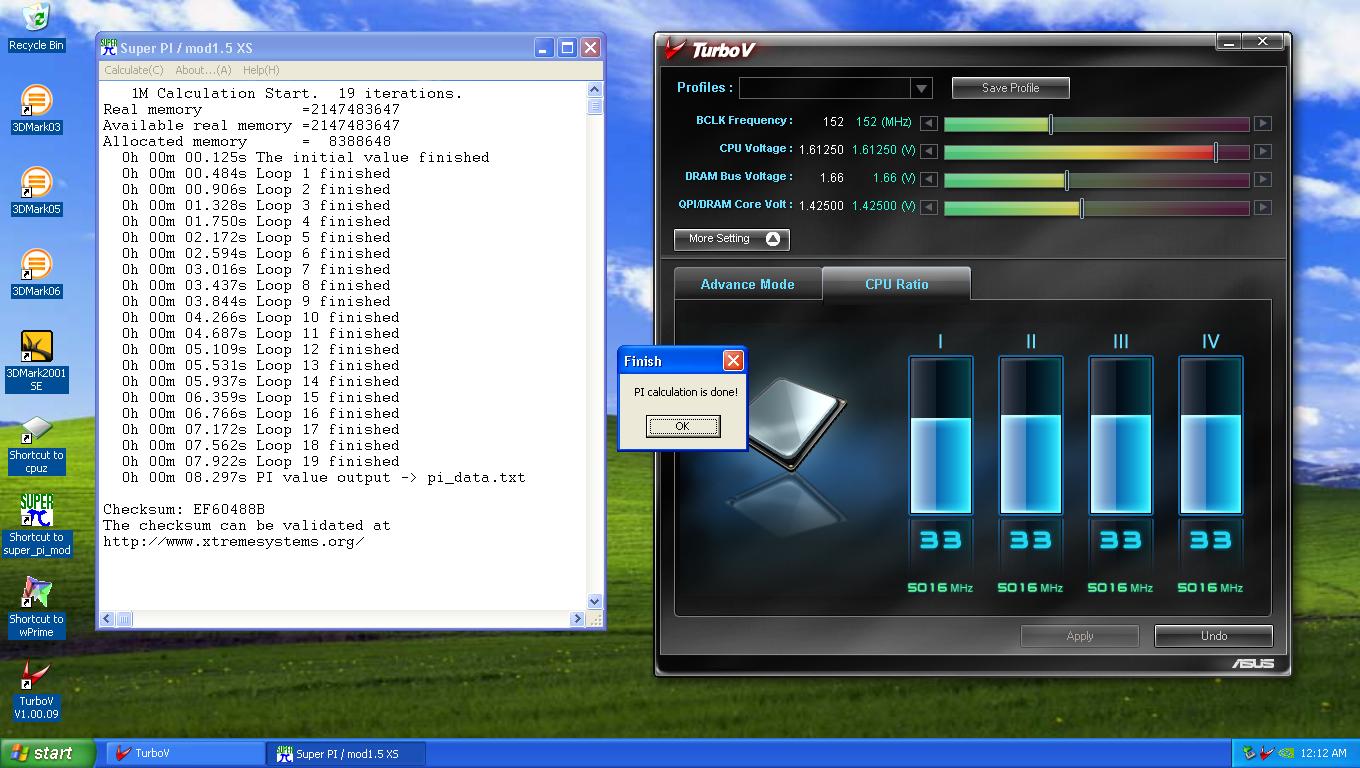Open the Calculate(C) menu in Super PI

click(134, 70)
